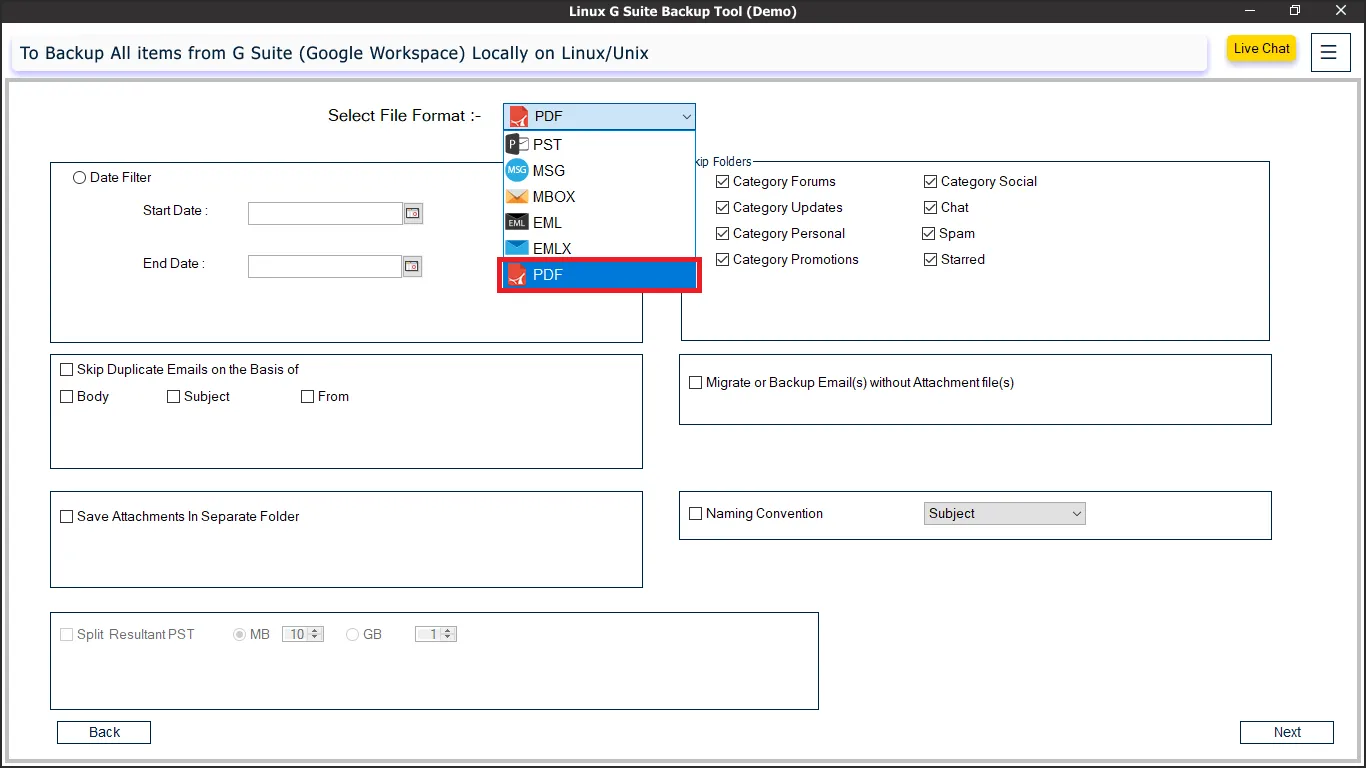Open the Start Date calendar picker
This screenshot has width=1366, height=768.
[x=412, y=213]
